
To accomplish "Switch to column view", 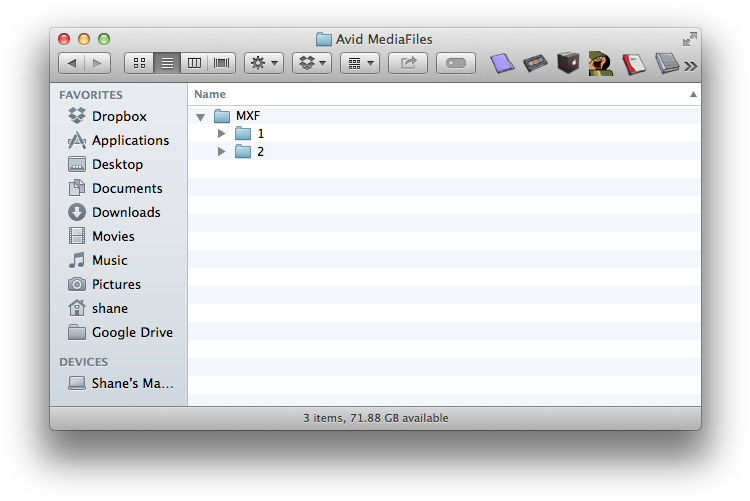I will [x=194, y=63].
